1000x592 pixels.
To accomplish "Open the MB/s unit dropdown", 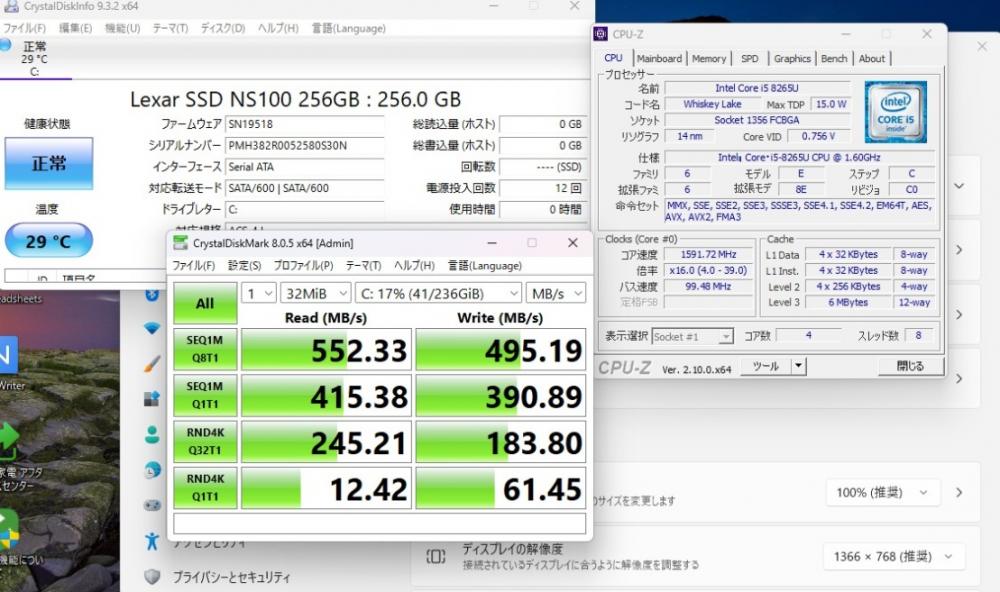I will (555, 293).
